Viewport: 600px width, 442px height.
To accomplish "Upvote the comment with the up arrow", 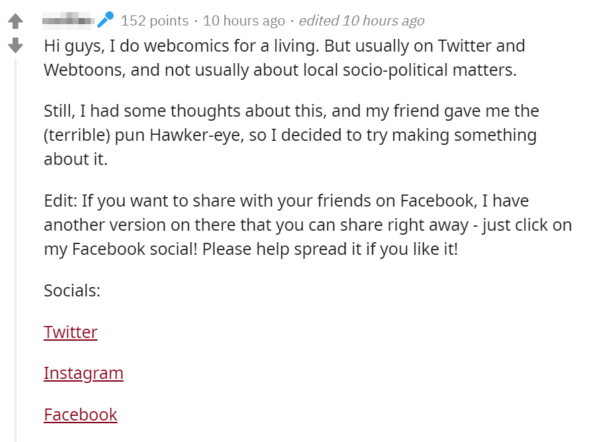I will coord(16,22).
